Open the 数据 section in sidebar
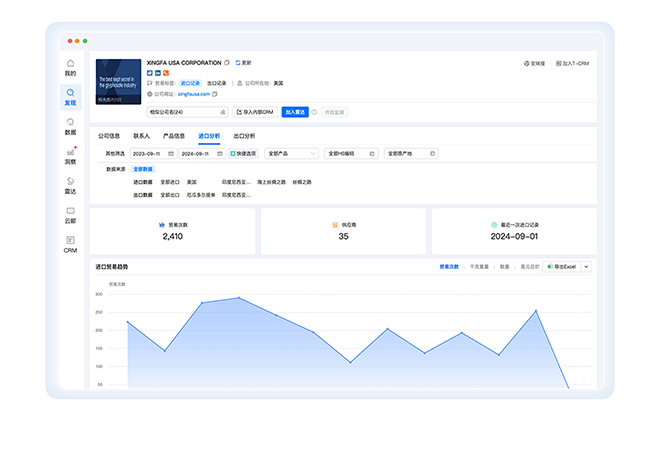Image resolution: width=660 pixels, height=450 pixels. click(x=70, y=126)
